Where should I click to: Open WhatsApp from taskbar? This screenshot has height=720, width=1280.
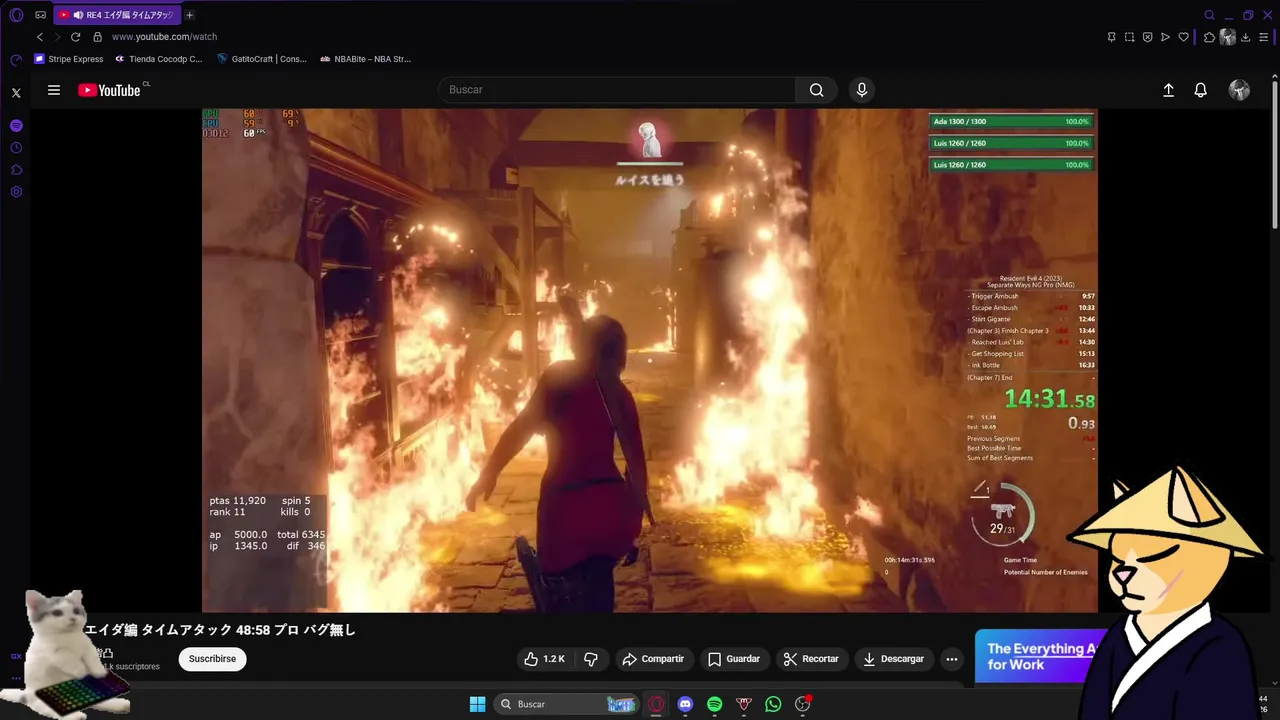coord(773,704)
